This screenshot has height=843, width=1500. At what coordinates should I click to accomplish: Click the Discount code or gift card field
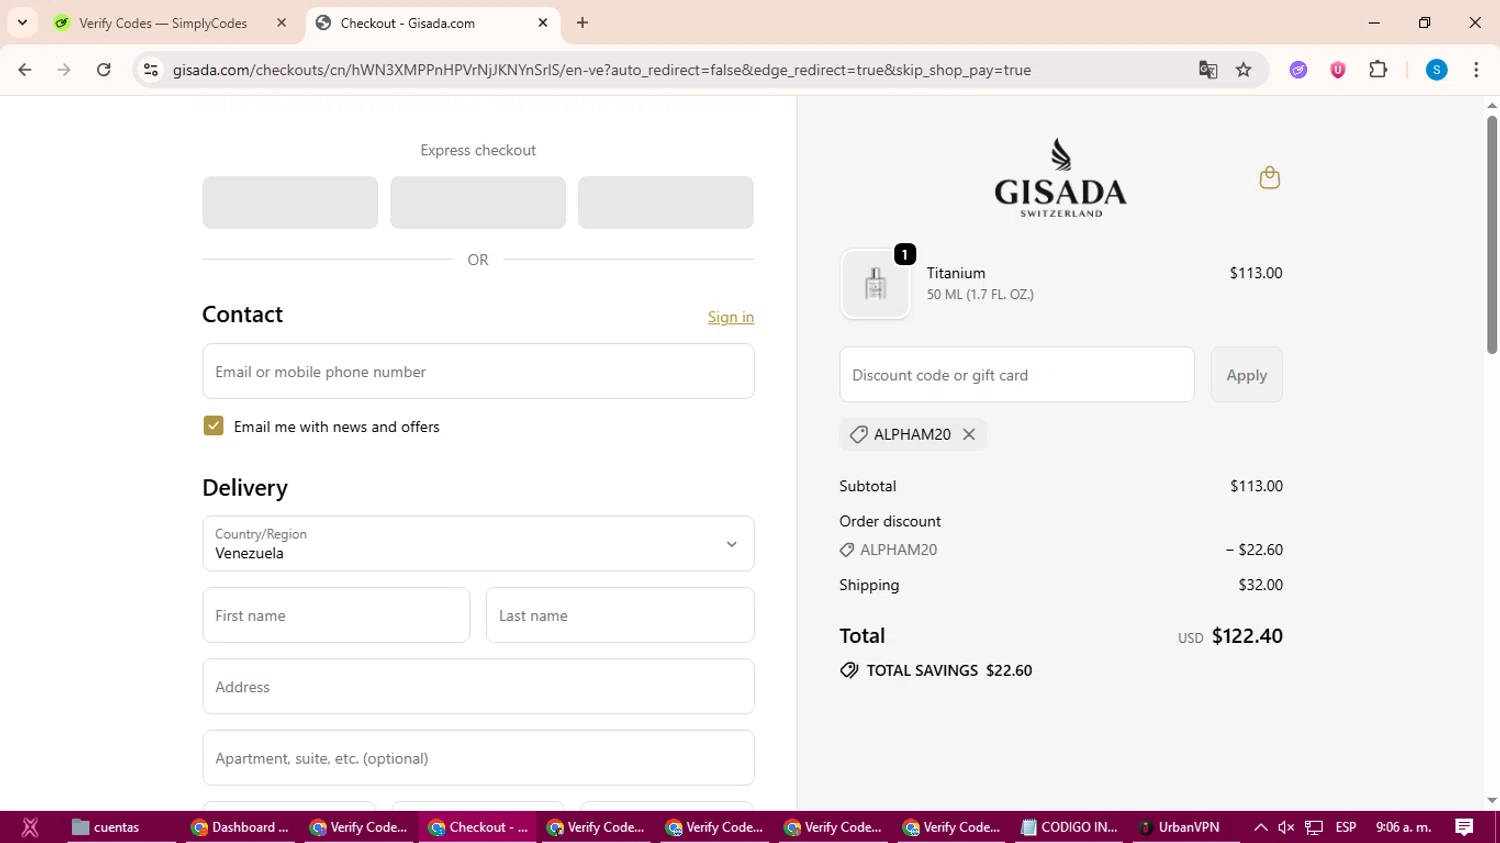(1017, 375)
